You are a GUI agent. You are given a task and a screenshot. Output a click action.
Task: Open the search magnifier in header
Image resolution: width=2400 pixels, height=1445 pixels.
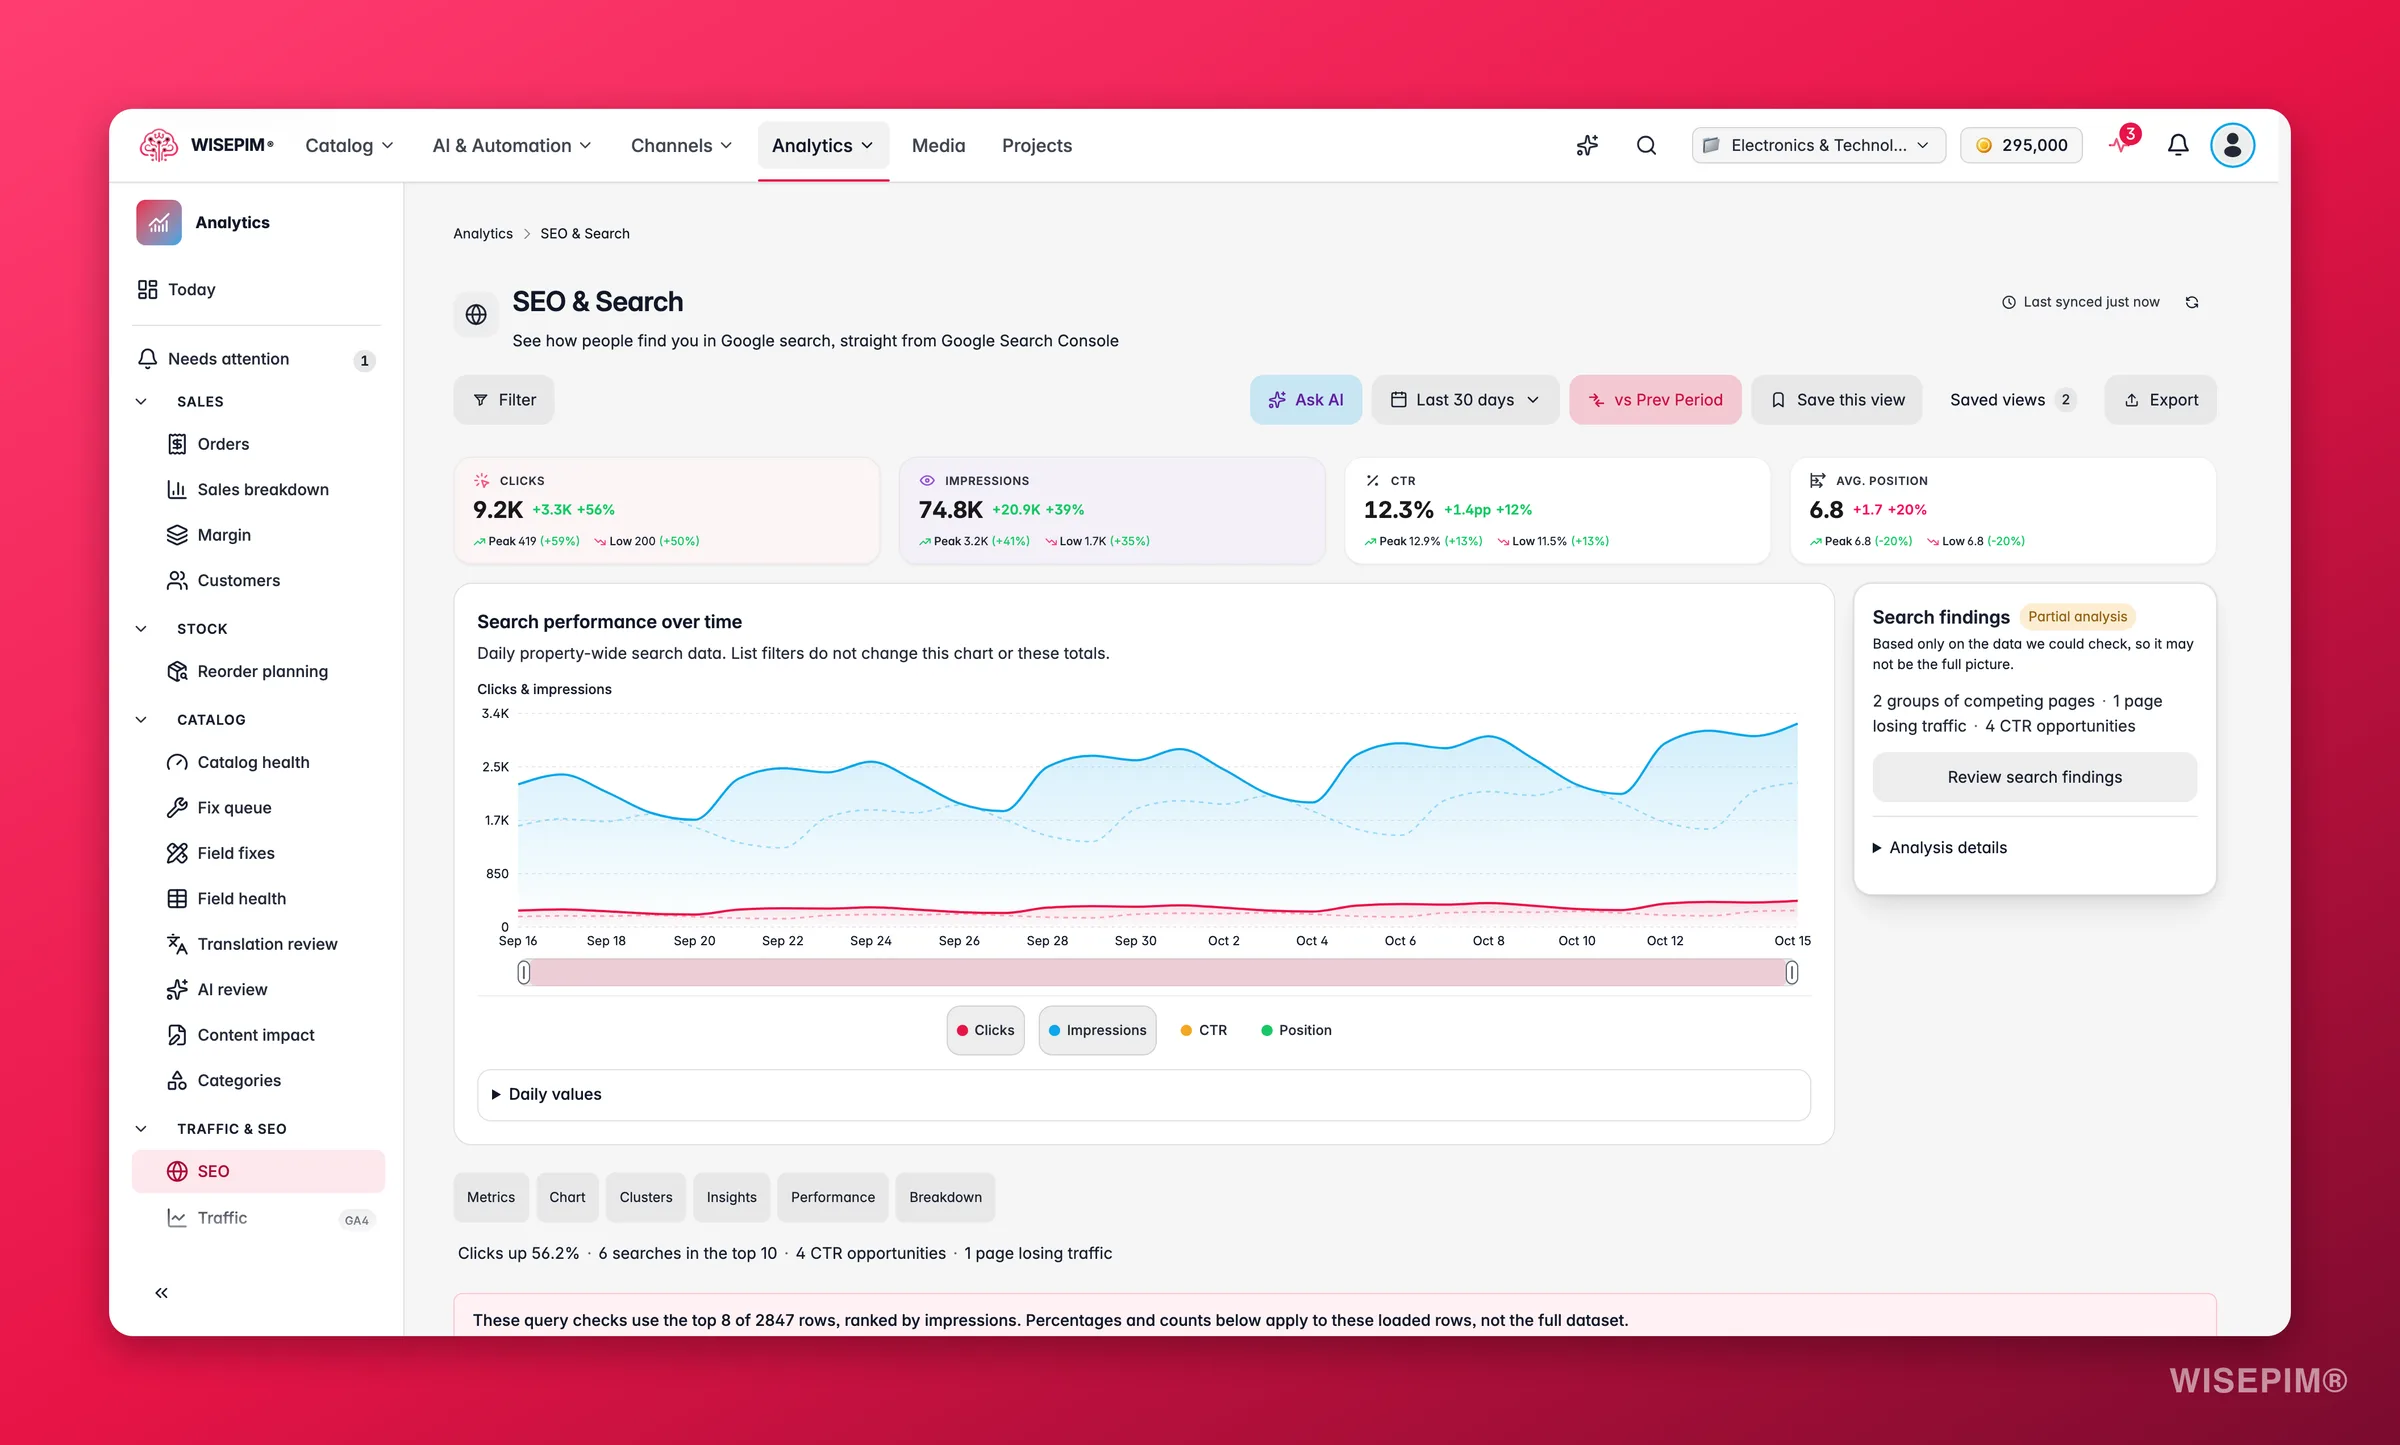[x=1646, y=145]
